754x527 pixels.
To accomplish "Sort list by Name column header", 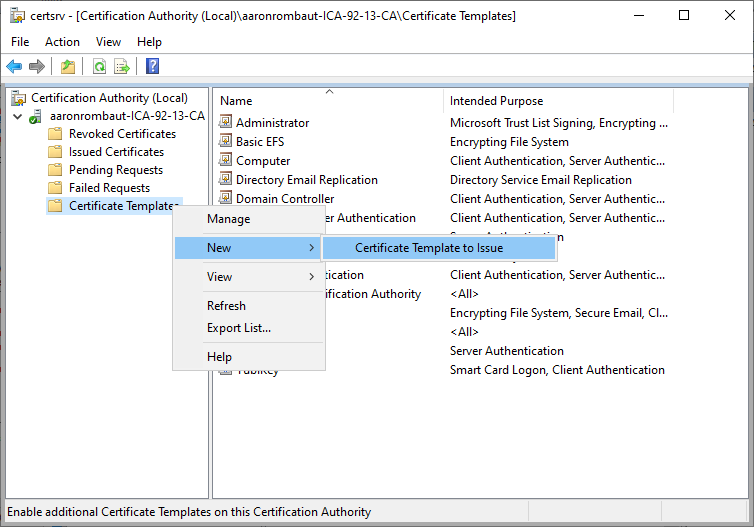I will coord(236,101).
